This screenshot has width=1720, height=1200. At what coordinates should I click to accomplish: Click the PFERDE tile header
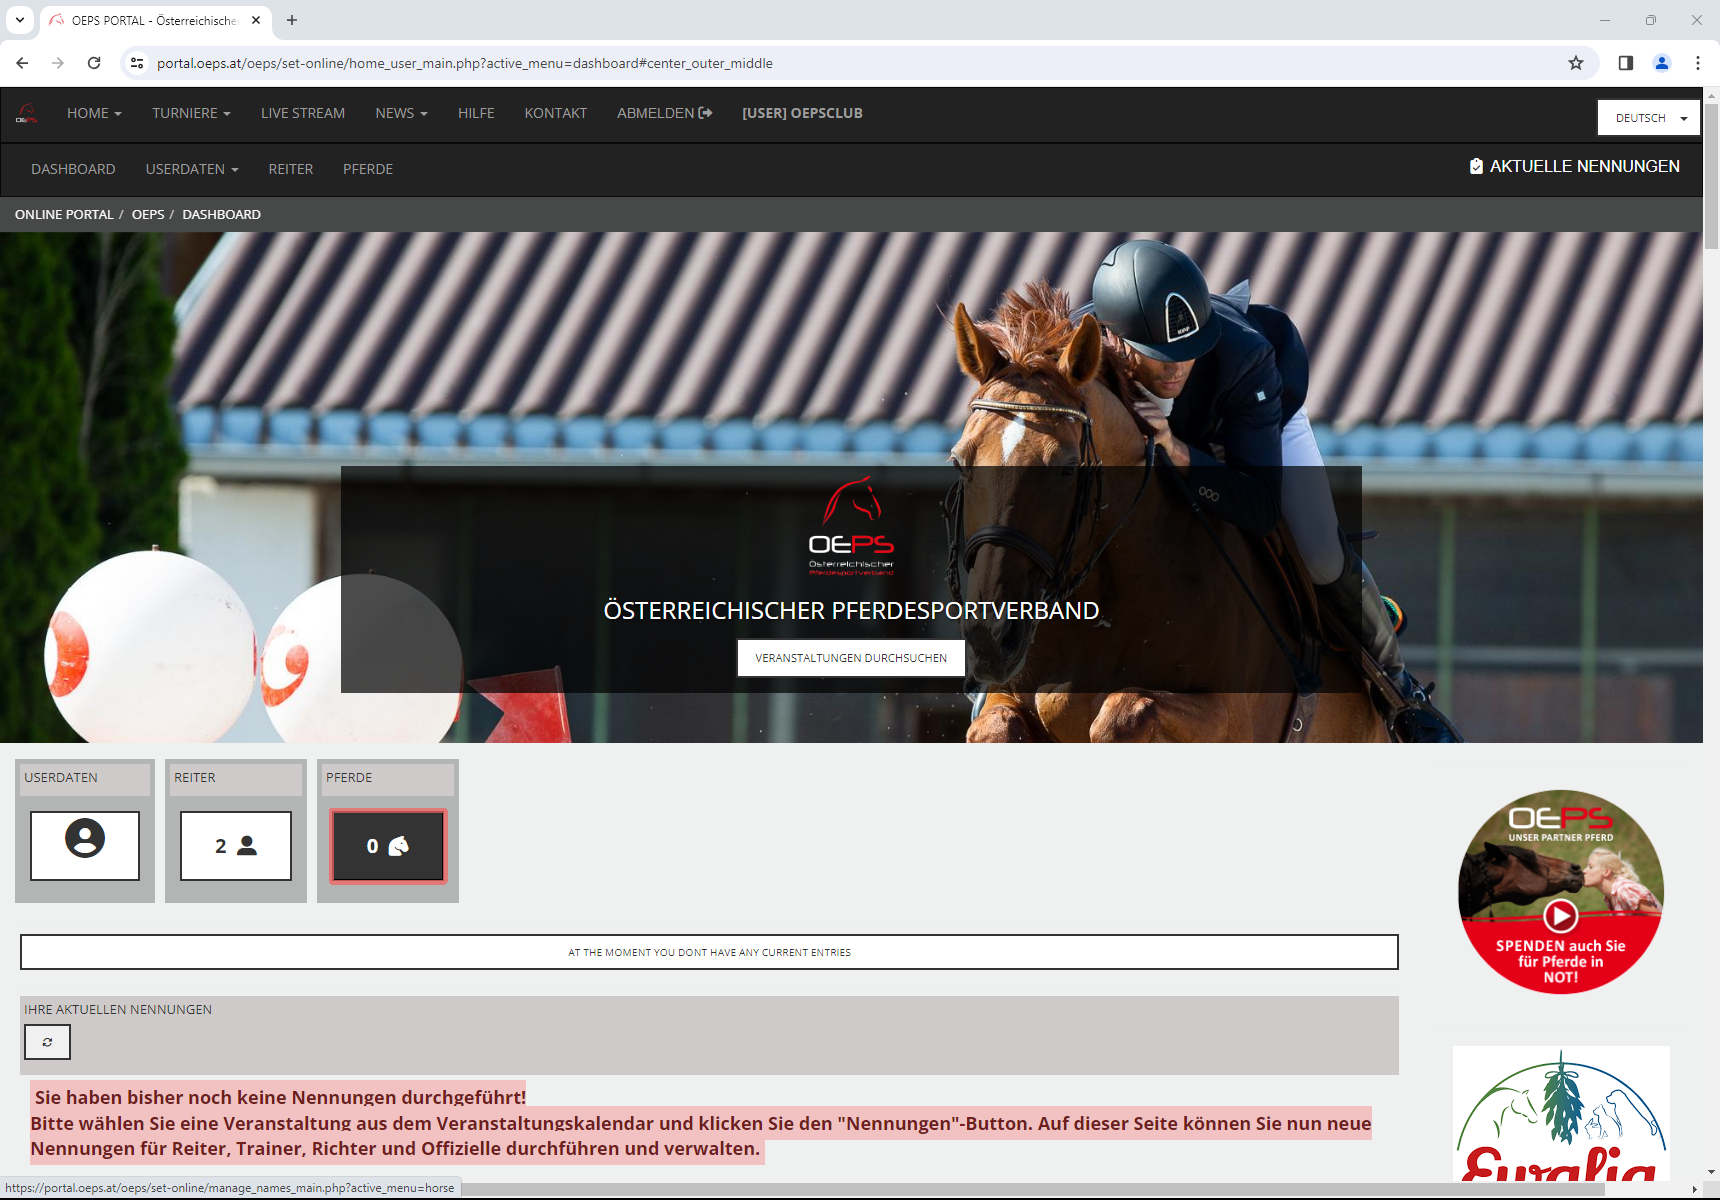pos(388,778)
